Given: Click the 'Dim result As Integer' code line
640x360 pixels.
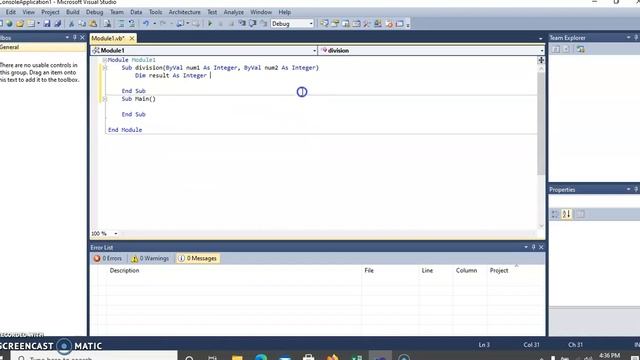Looking at the screenshot, I should 171,76.
